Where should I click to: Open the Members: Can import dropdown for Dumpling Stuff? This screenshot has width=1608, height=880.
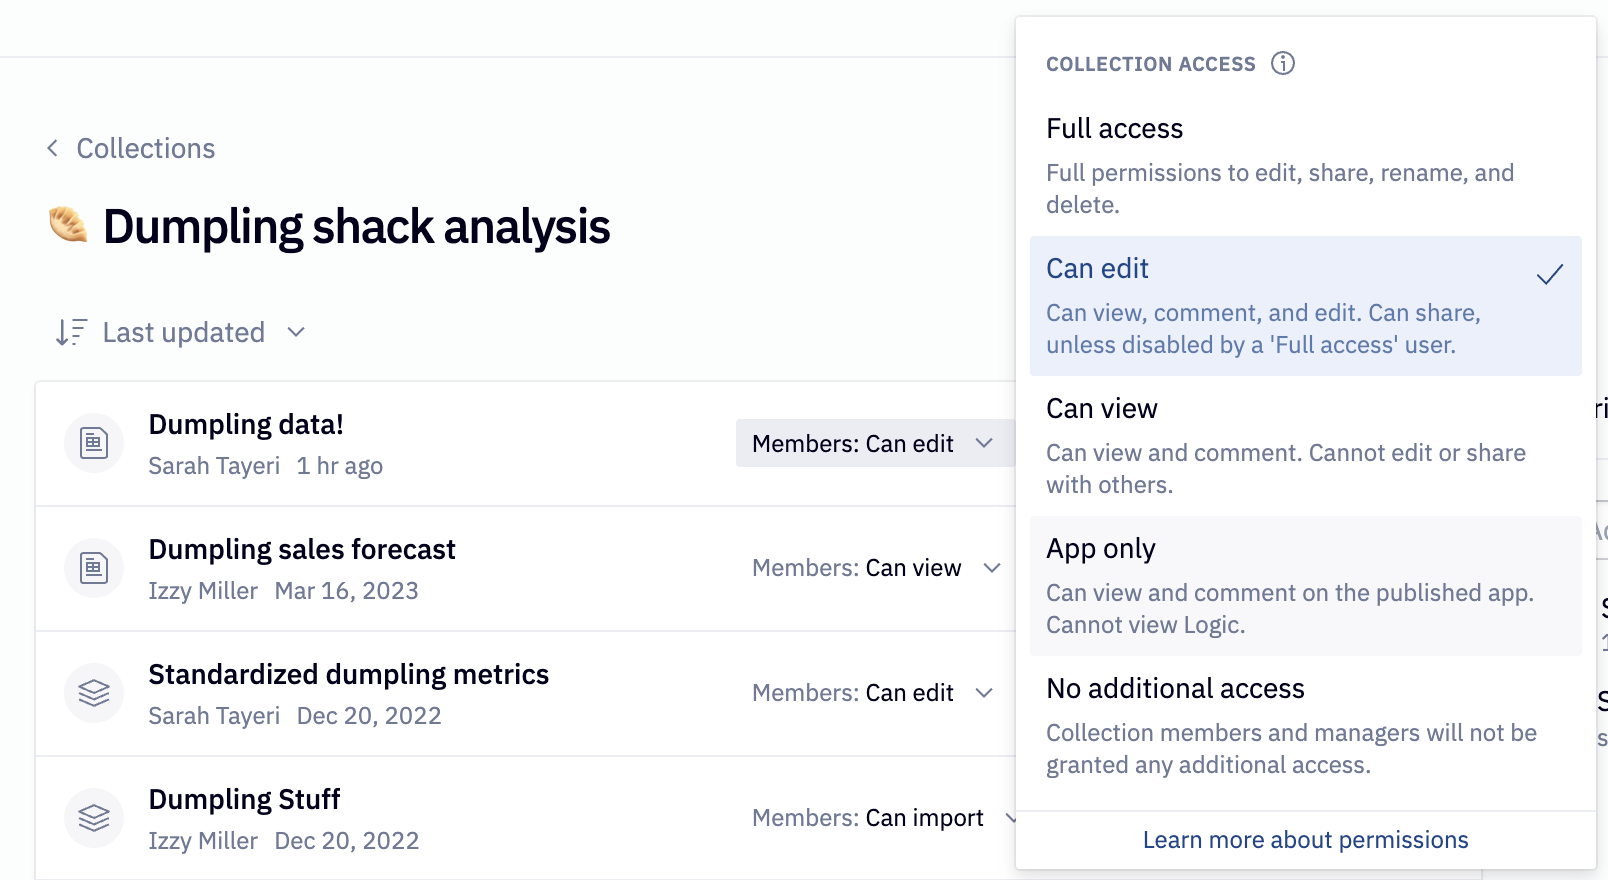[885, 817]
